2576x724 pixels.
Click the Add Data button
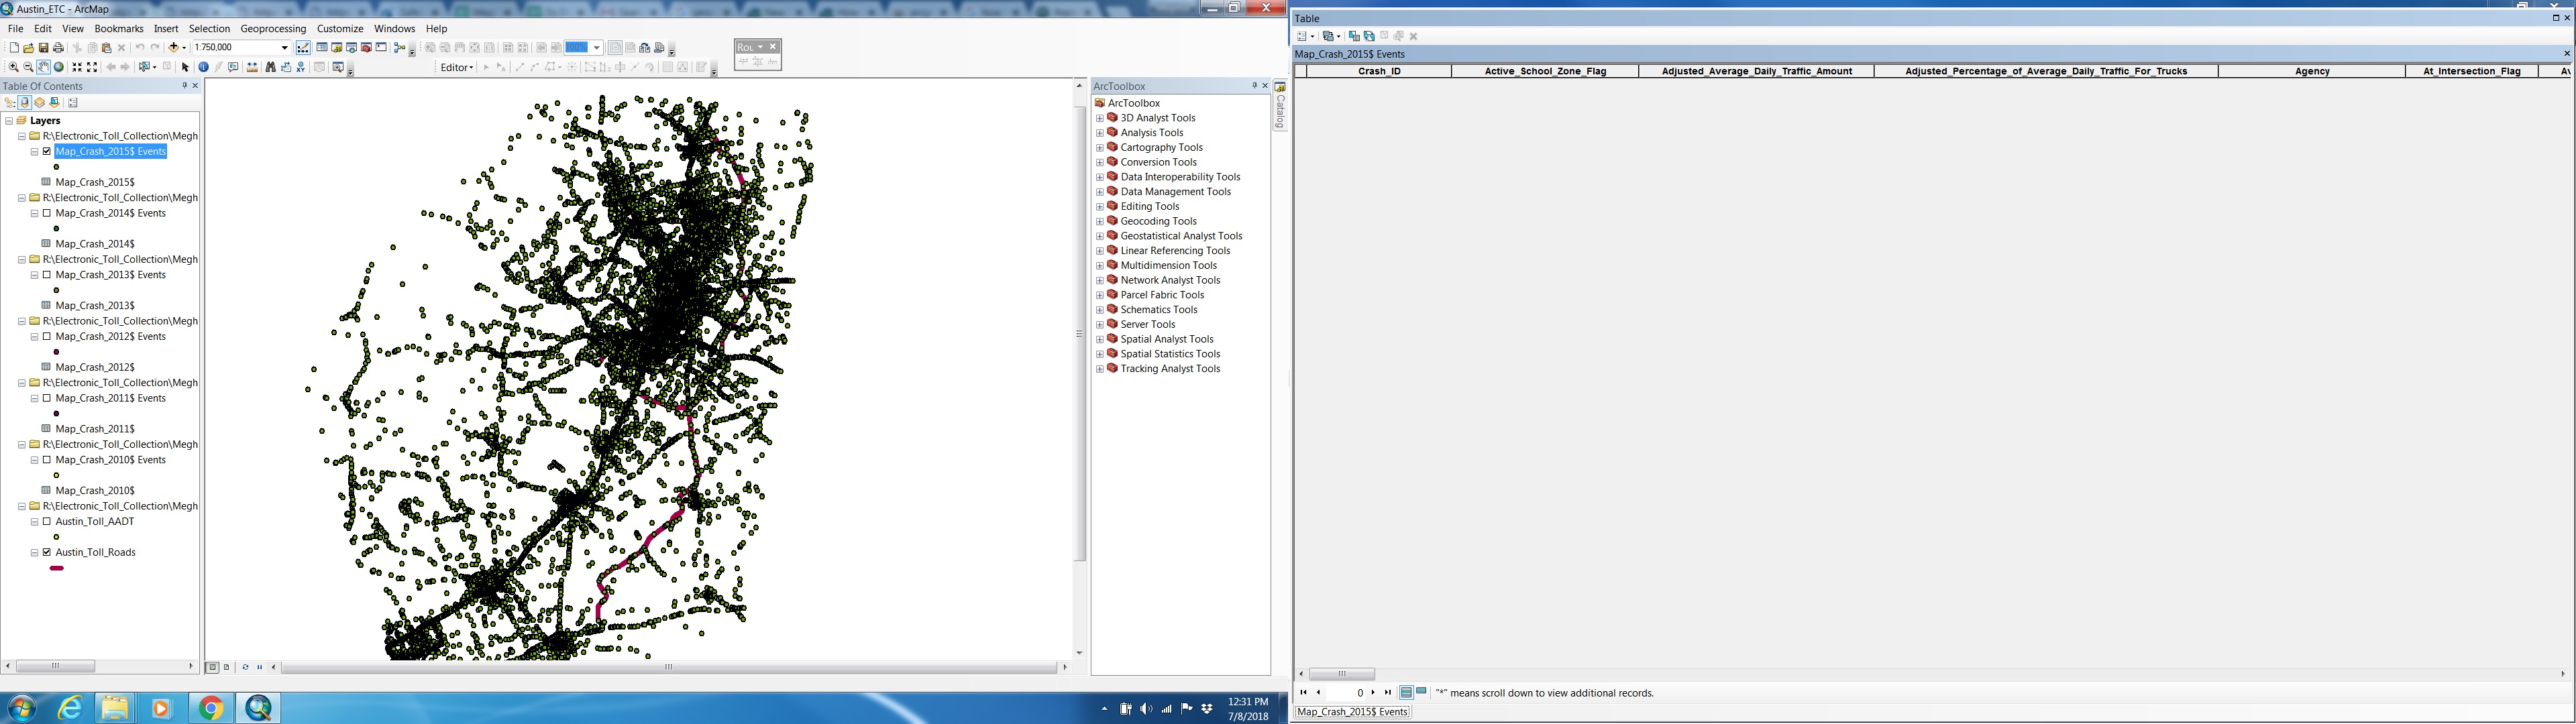pos(173,48)
